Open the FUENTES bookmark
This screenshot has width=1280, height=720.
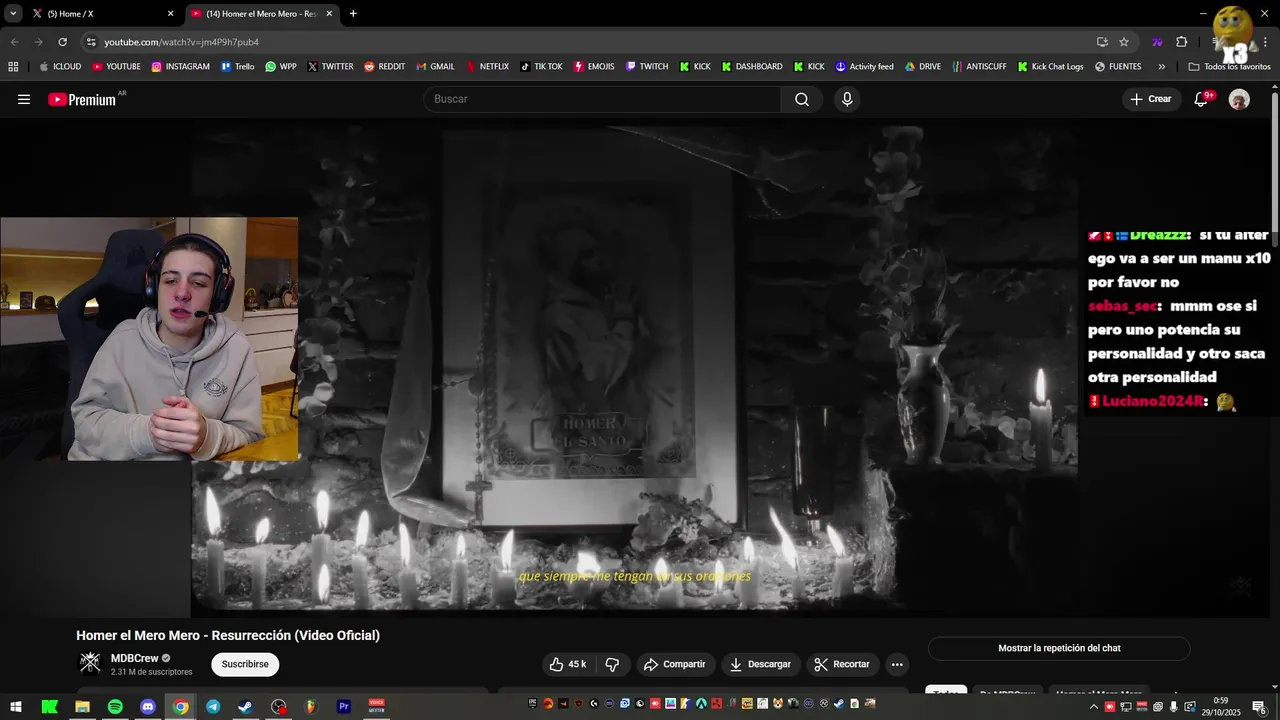click(1118, 67)
